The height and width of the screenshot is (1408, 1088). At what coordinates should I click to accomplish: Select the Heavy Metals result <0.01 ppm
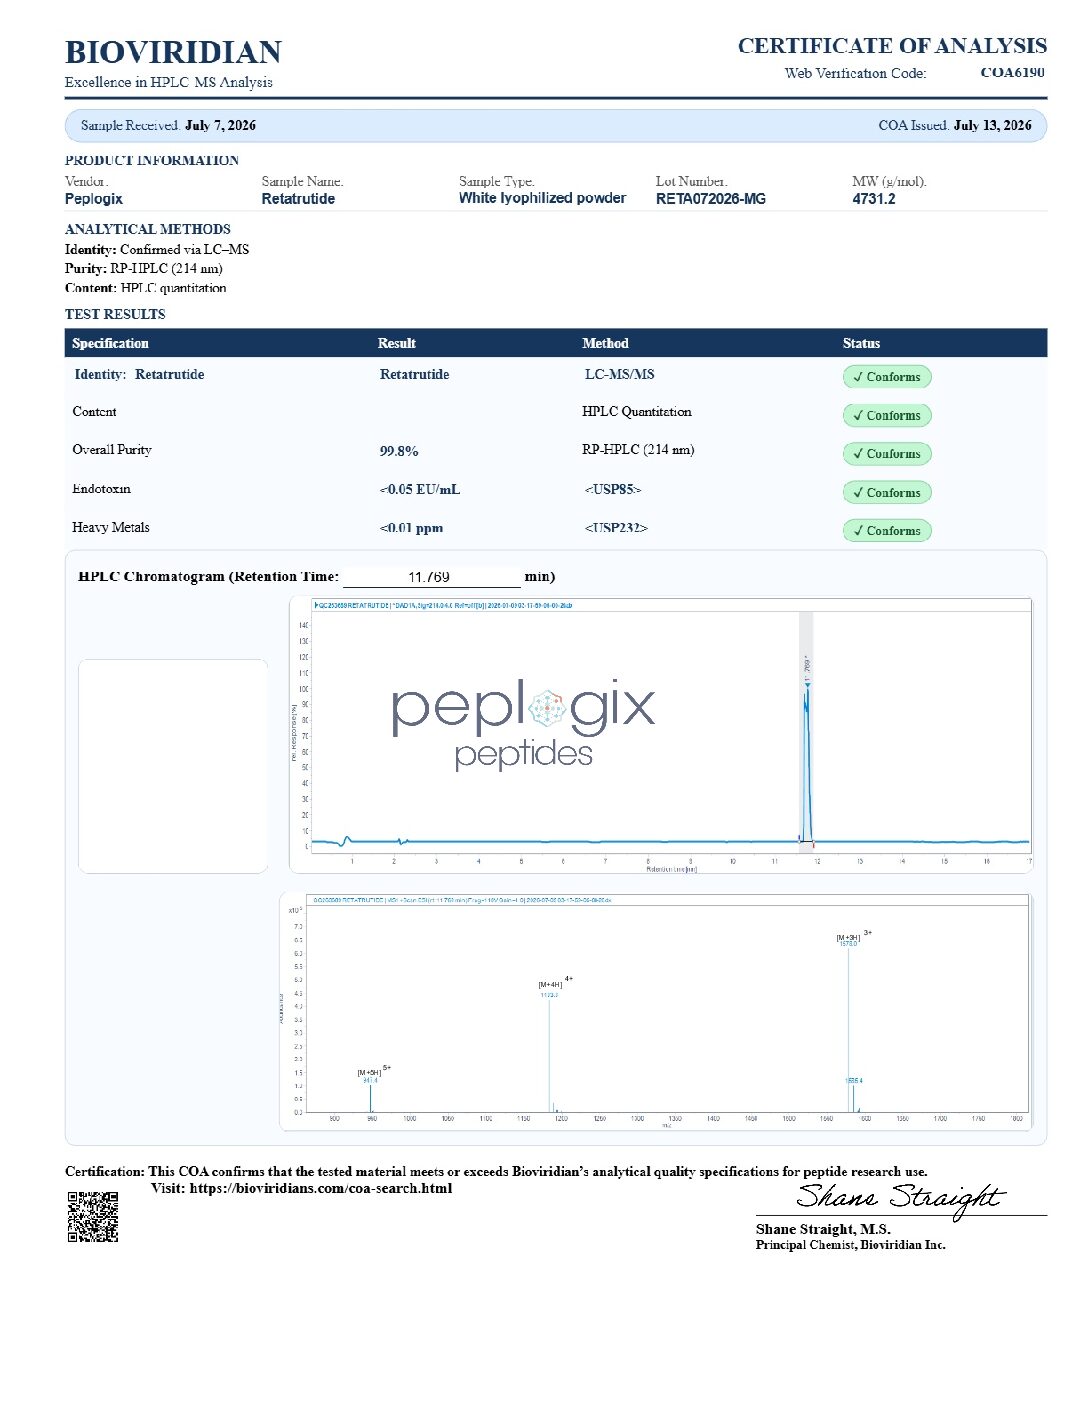(x=411, y=528)
